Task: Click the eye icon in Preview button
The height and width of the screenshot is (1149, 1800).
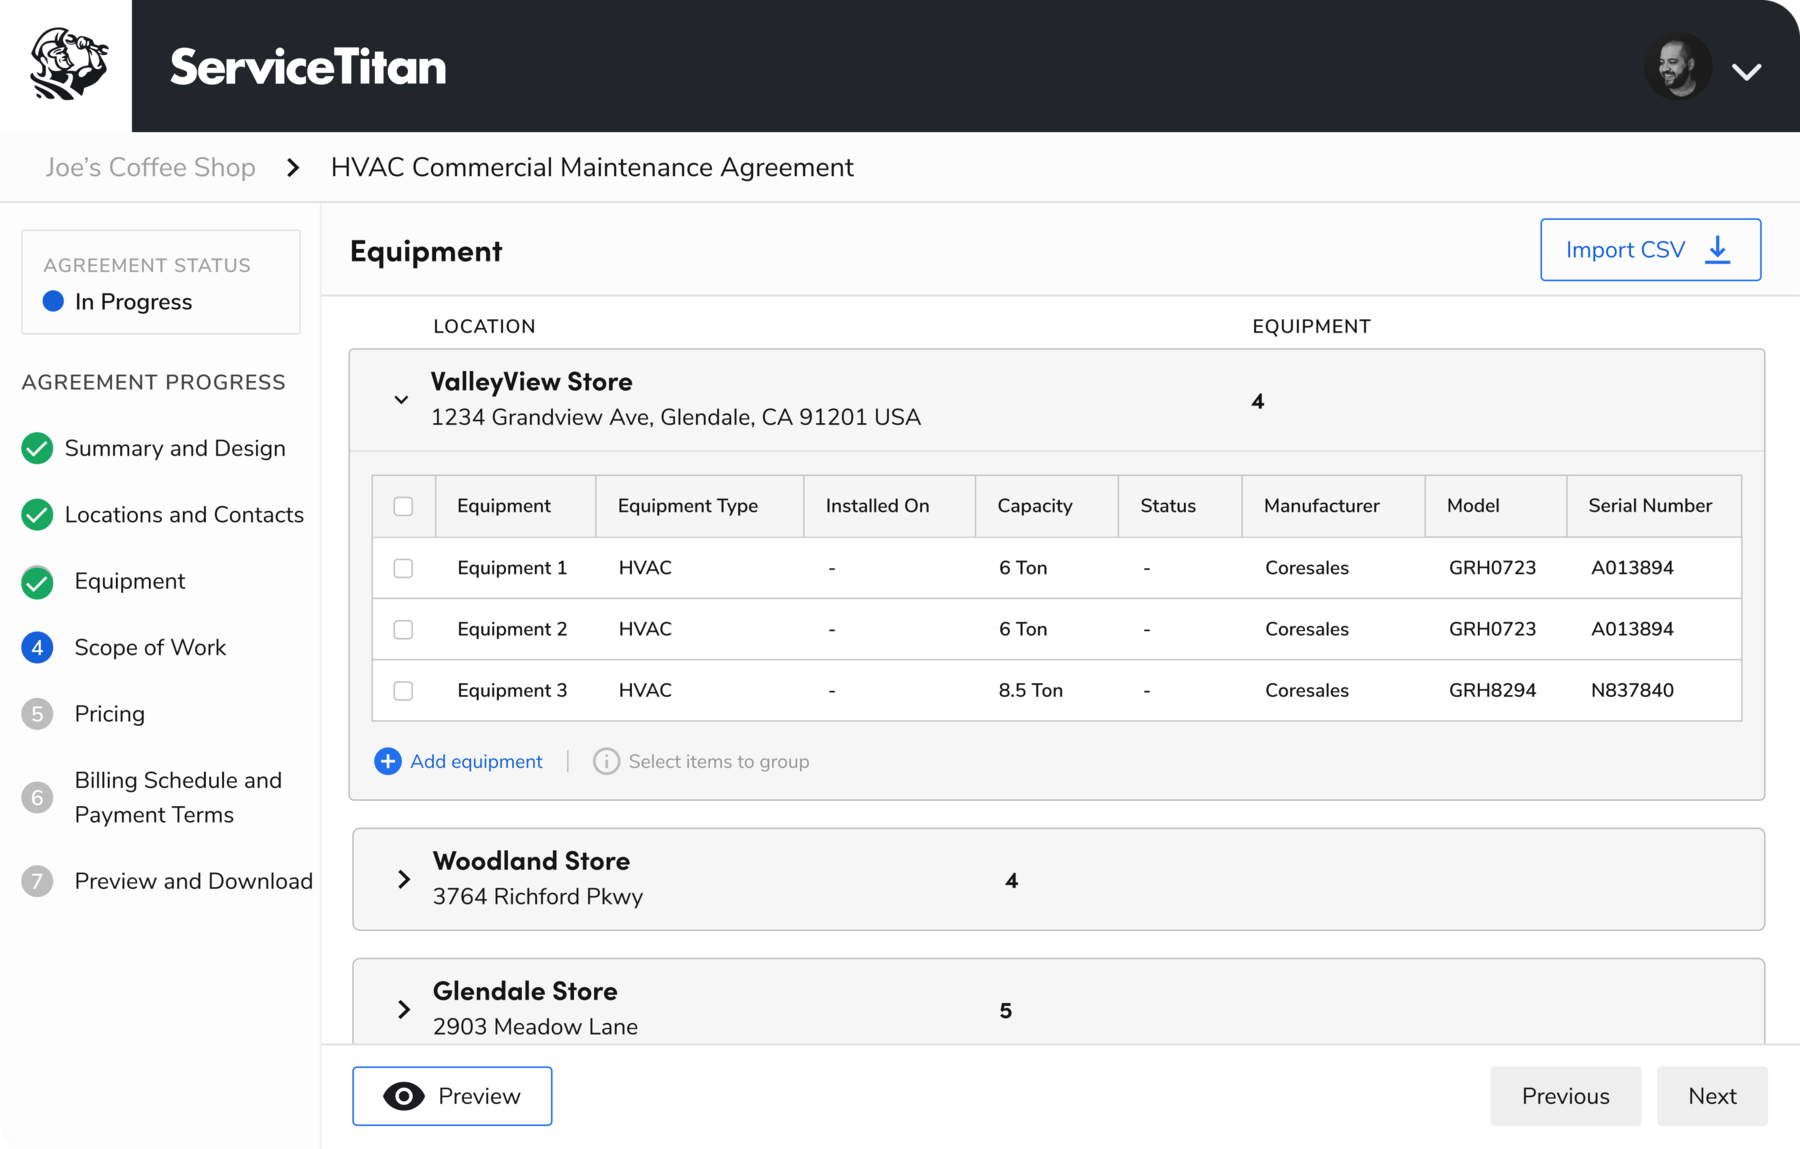Action: [x=404, y=1096]
